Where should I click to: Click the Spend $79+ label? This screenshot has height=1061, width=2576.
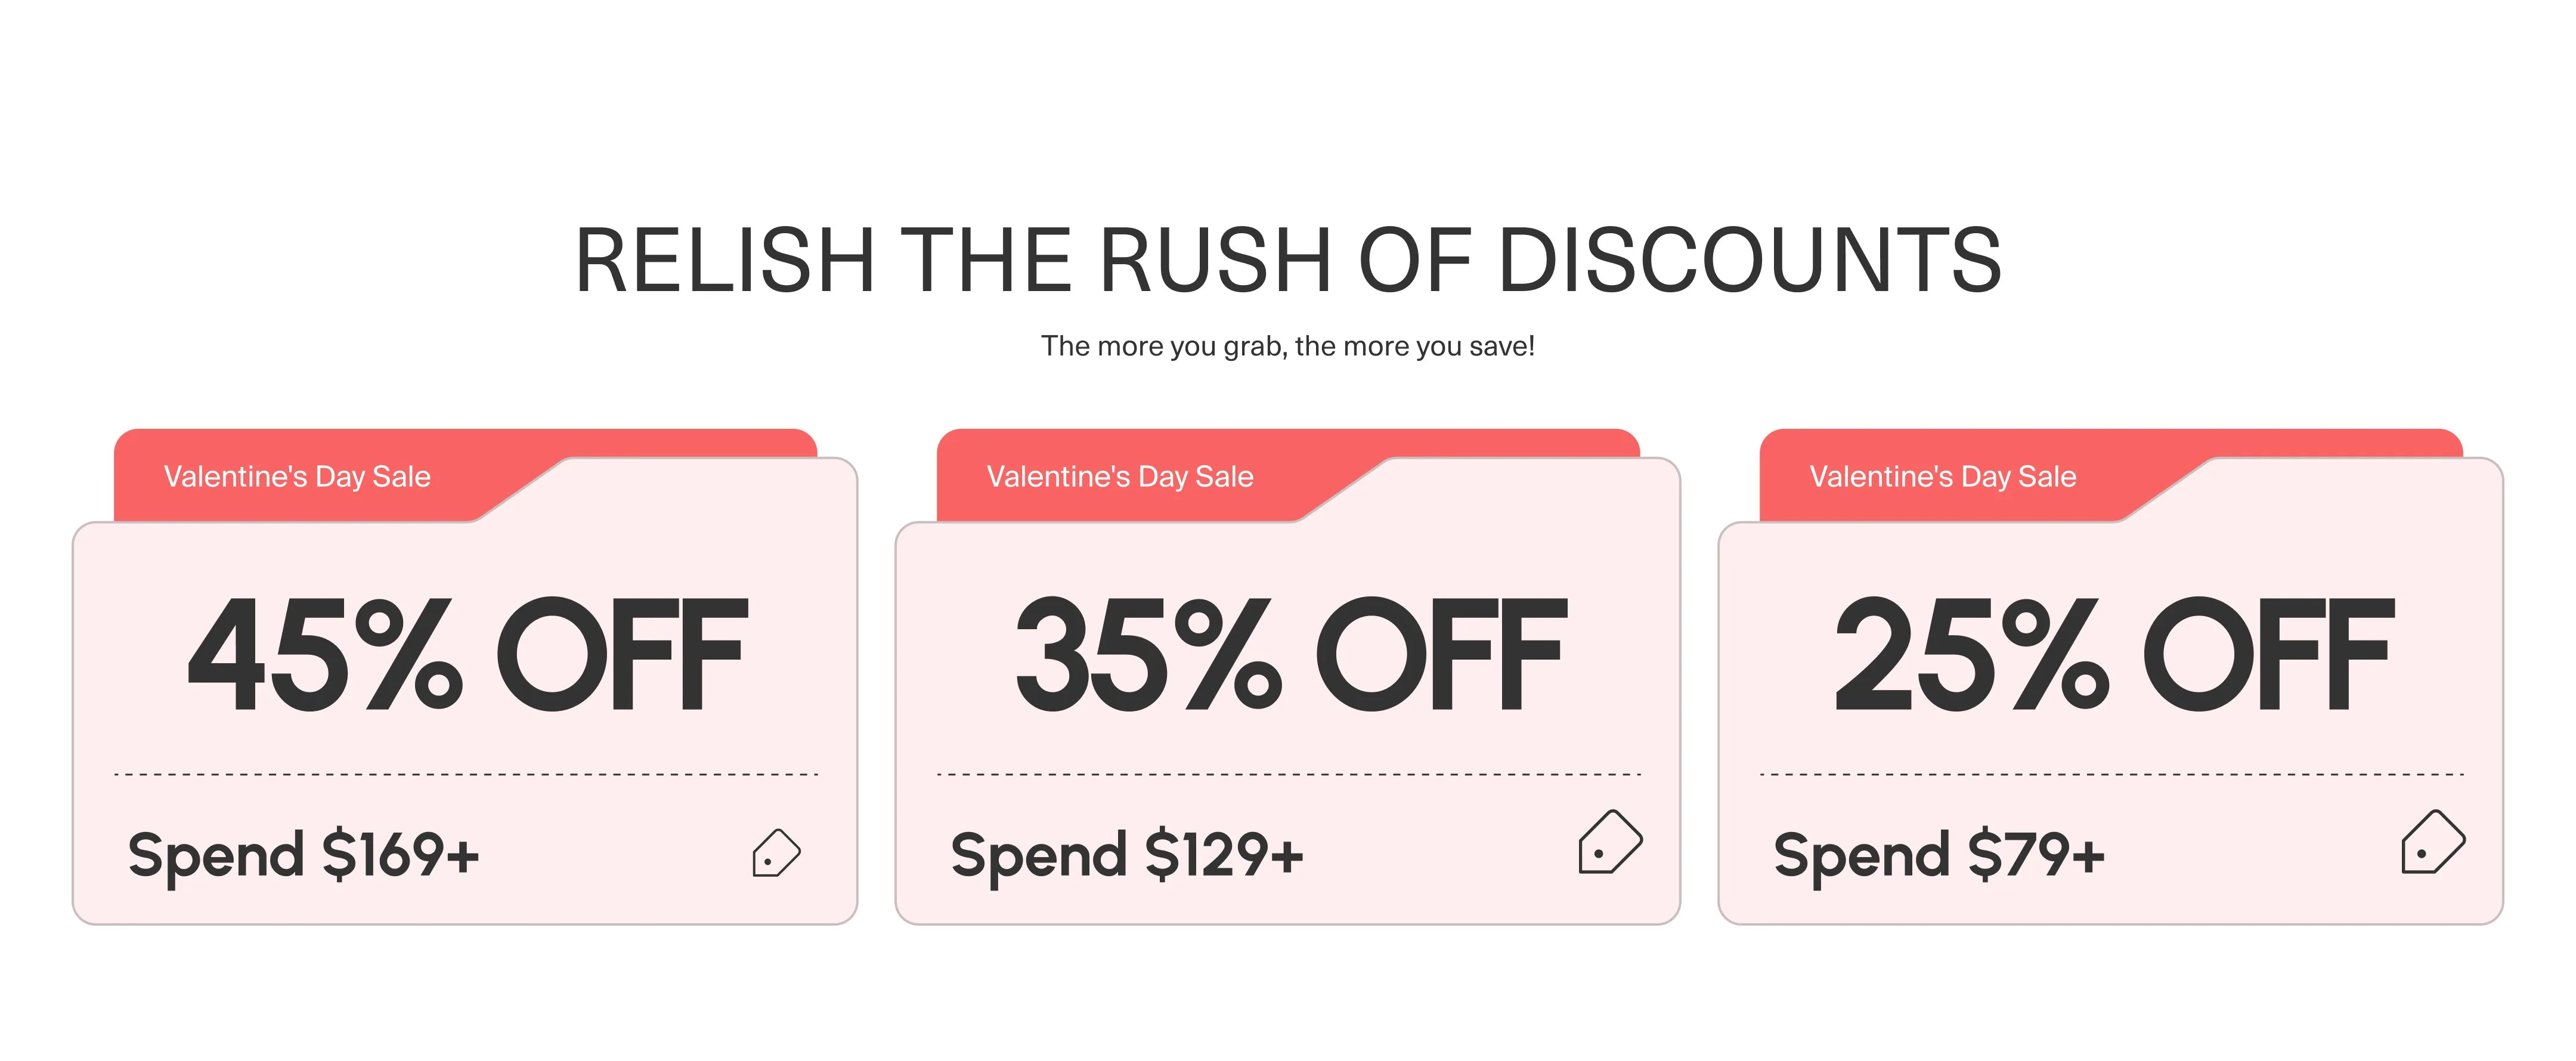click(x=1939, y=855)
